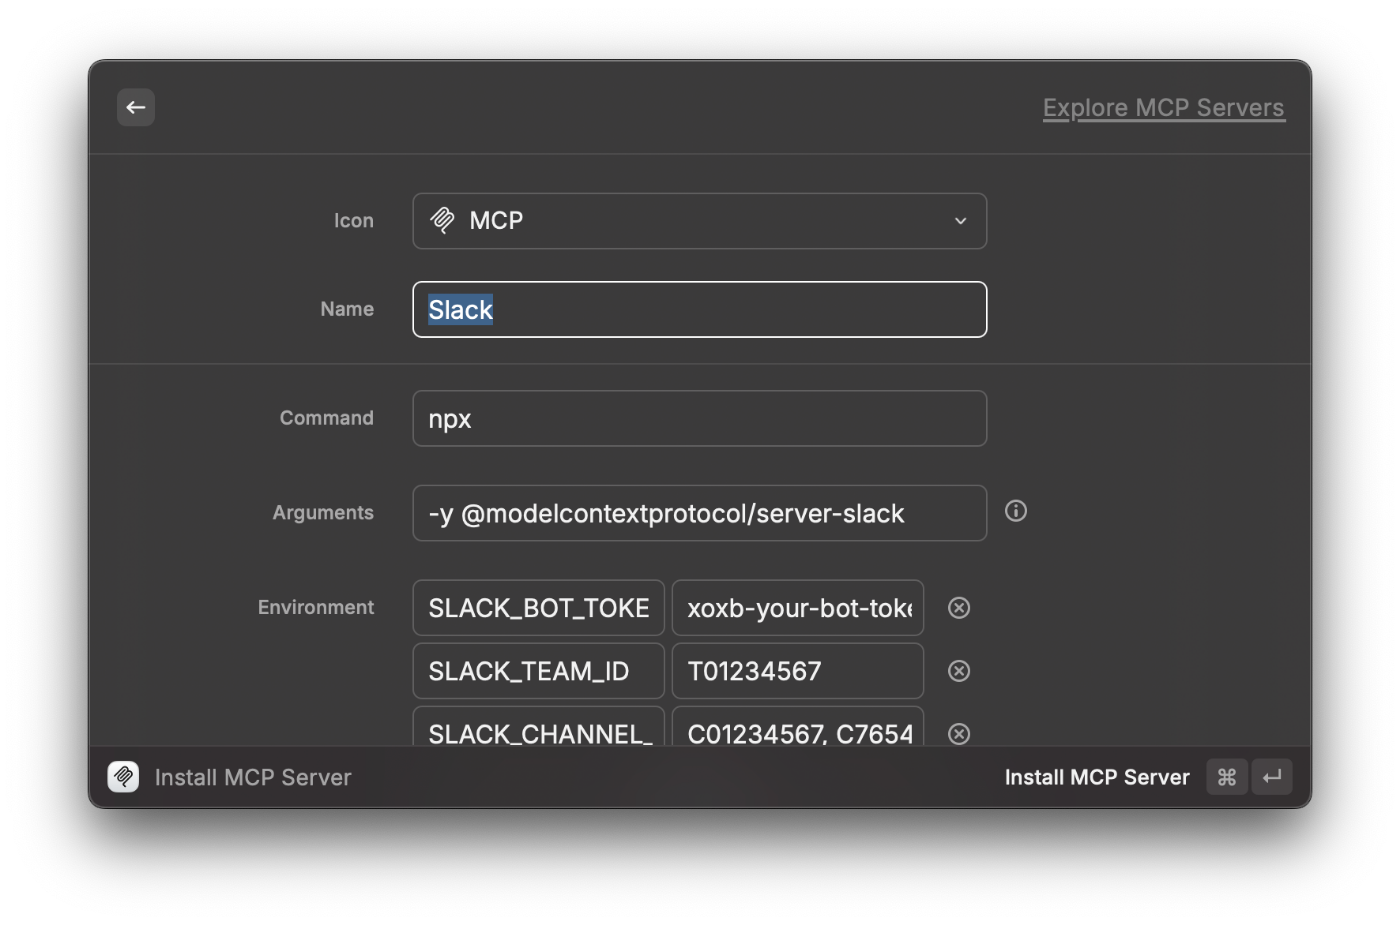The image size is (1400, 925).
Task: Click the Return key shortcut icon
Action: pos(1272,777)
